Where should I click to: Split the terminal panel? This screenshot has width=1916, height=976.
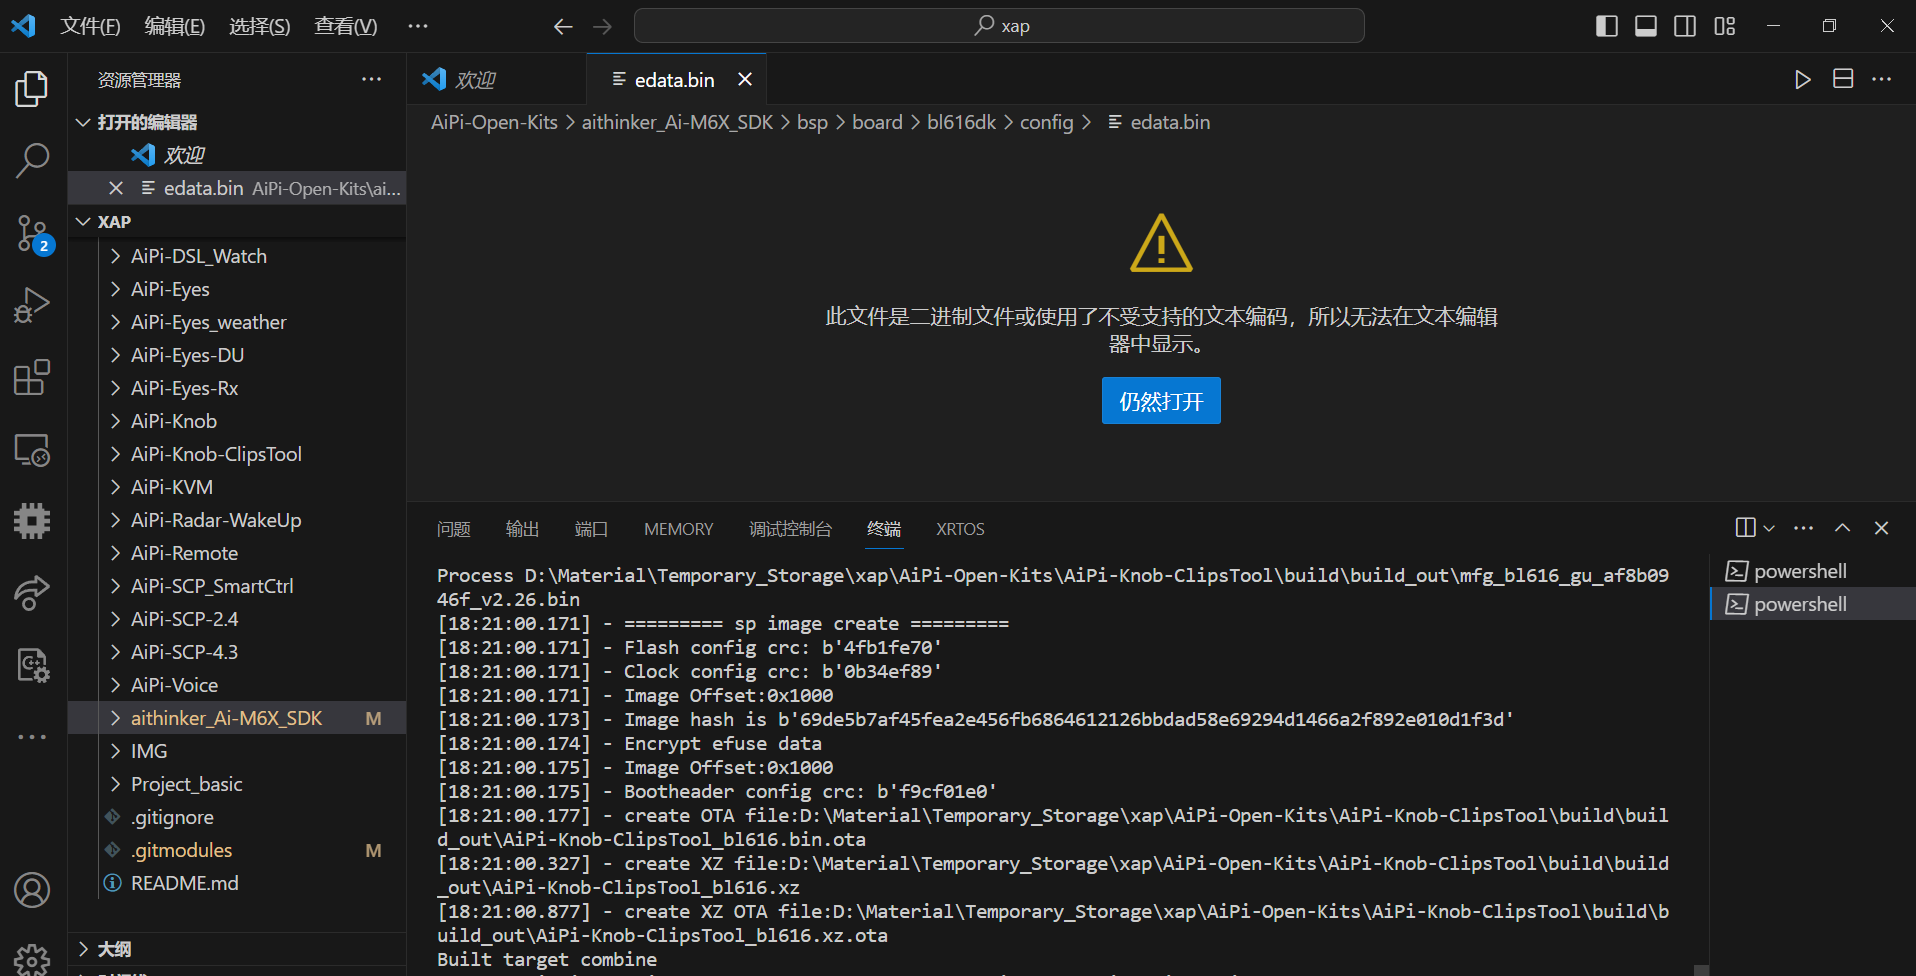1746,528
